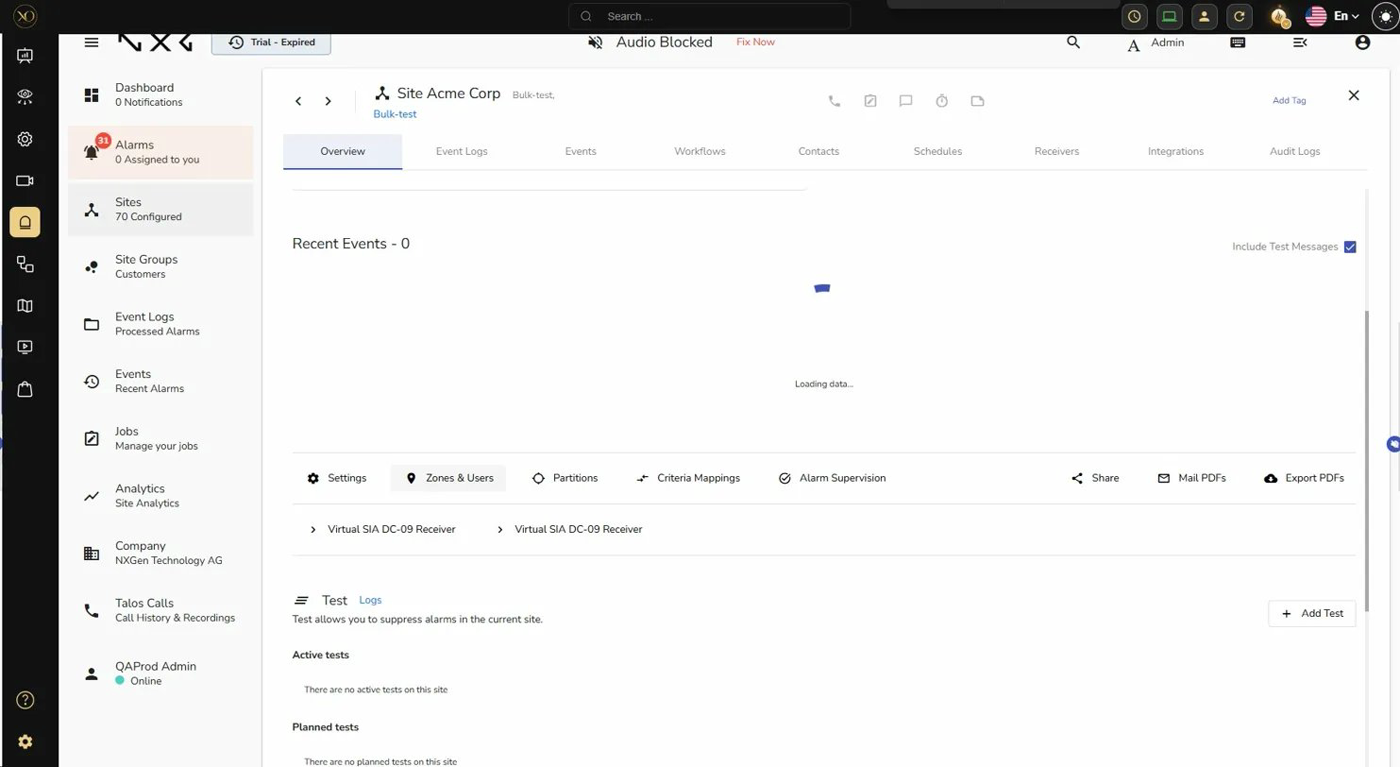Switch to the Event Logs tab
The height and width of the screenshot is (767, 1400).
point(461,152)
